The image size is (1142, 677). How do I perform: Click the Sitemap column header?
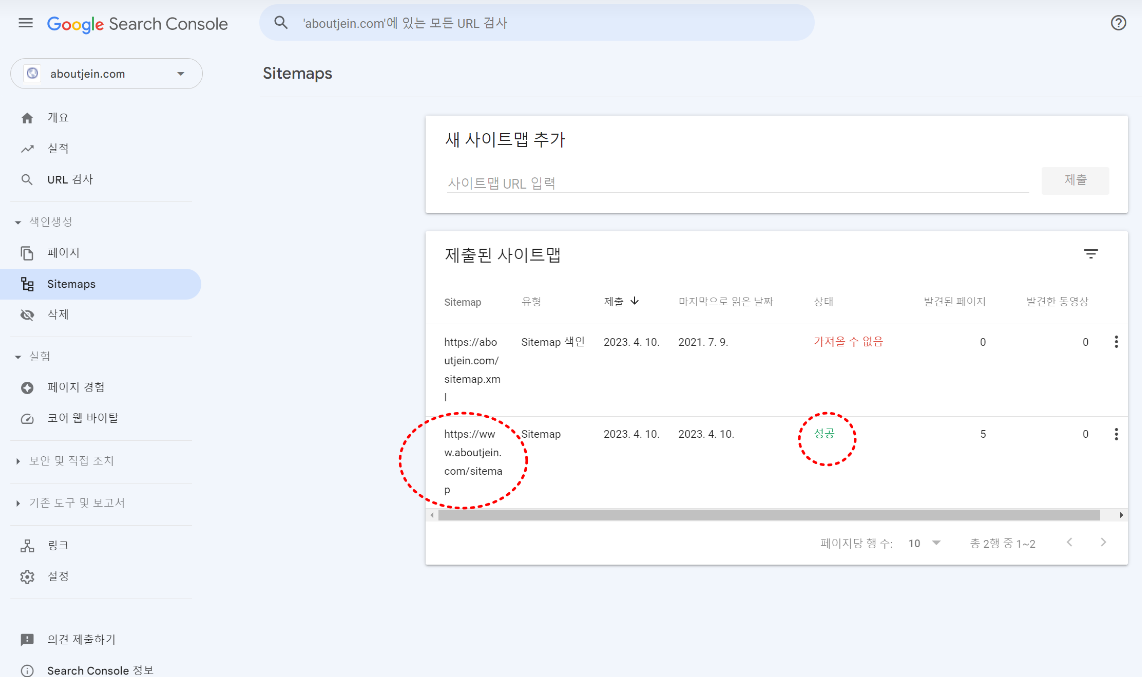pyautogui.click(x=462, y=302)
